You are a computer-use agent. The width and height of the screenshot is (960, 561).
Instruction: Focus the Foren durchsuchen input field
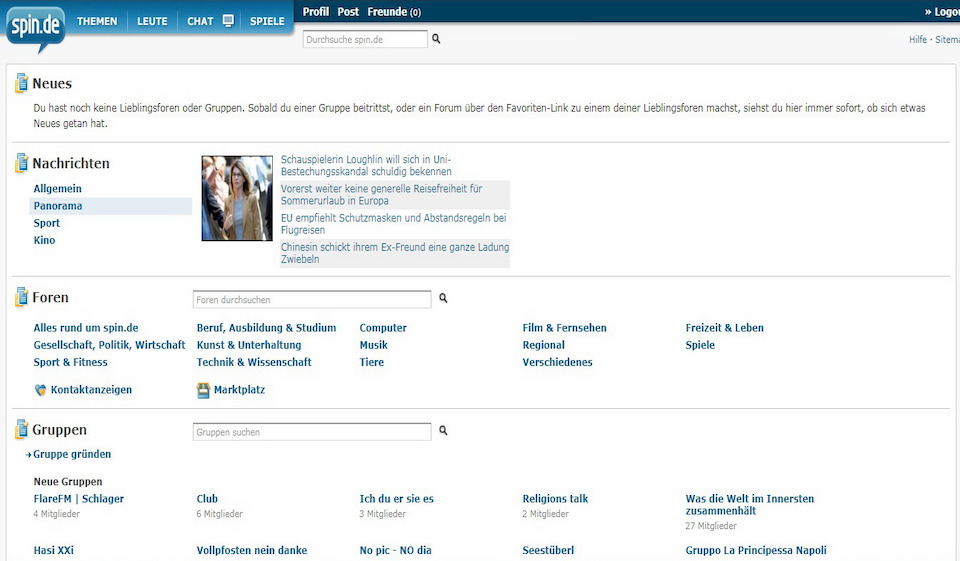click(312, 299)
